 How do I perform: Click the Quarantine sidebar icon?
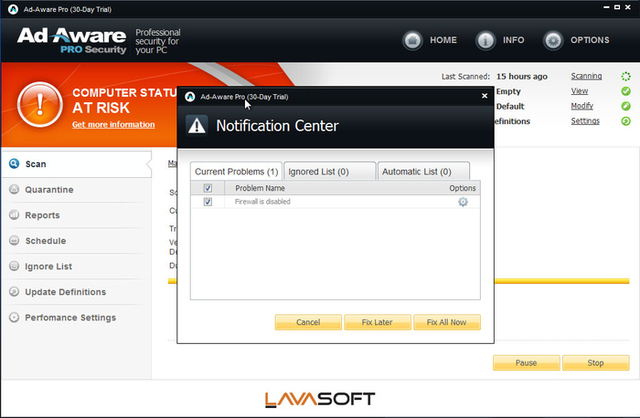click(14, 189)
